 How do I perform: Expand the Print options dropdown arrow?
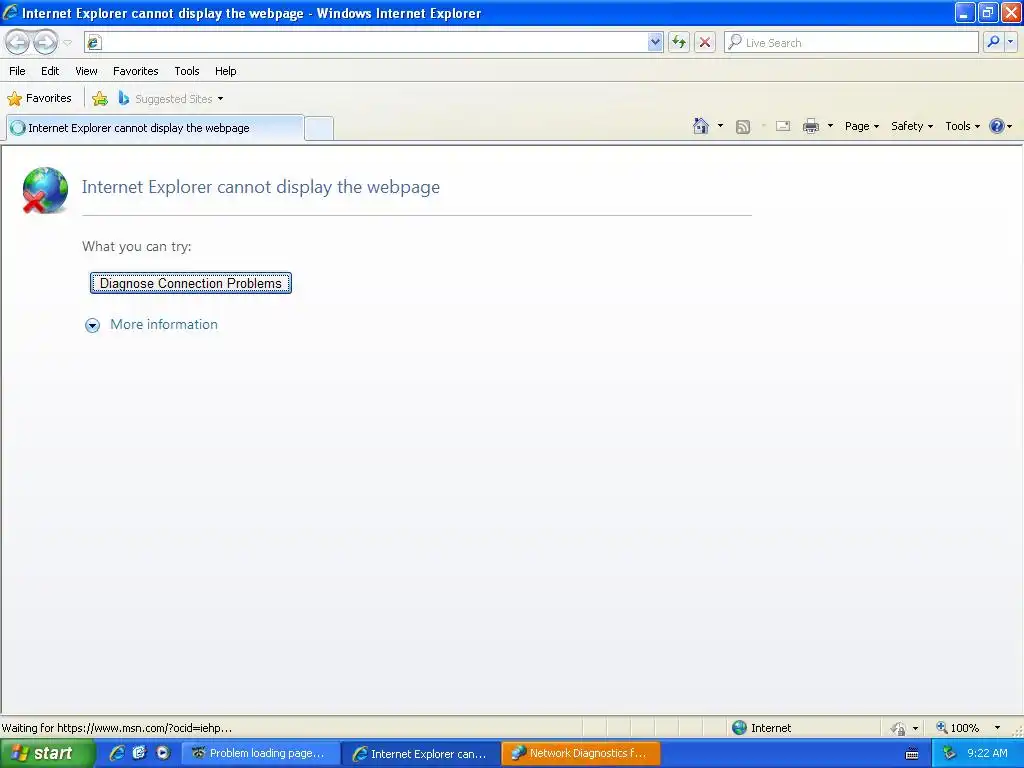point(830,126)
